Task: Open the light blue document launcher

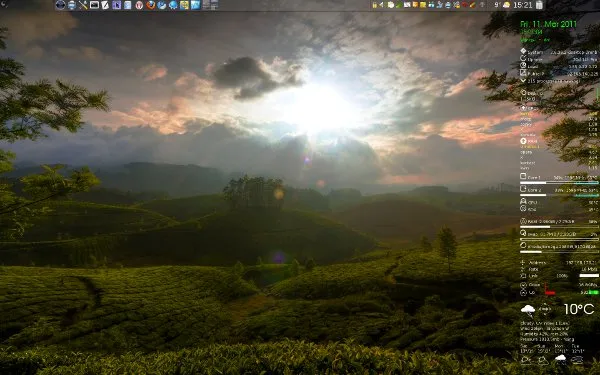Action: [128, 5]
